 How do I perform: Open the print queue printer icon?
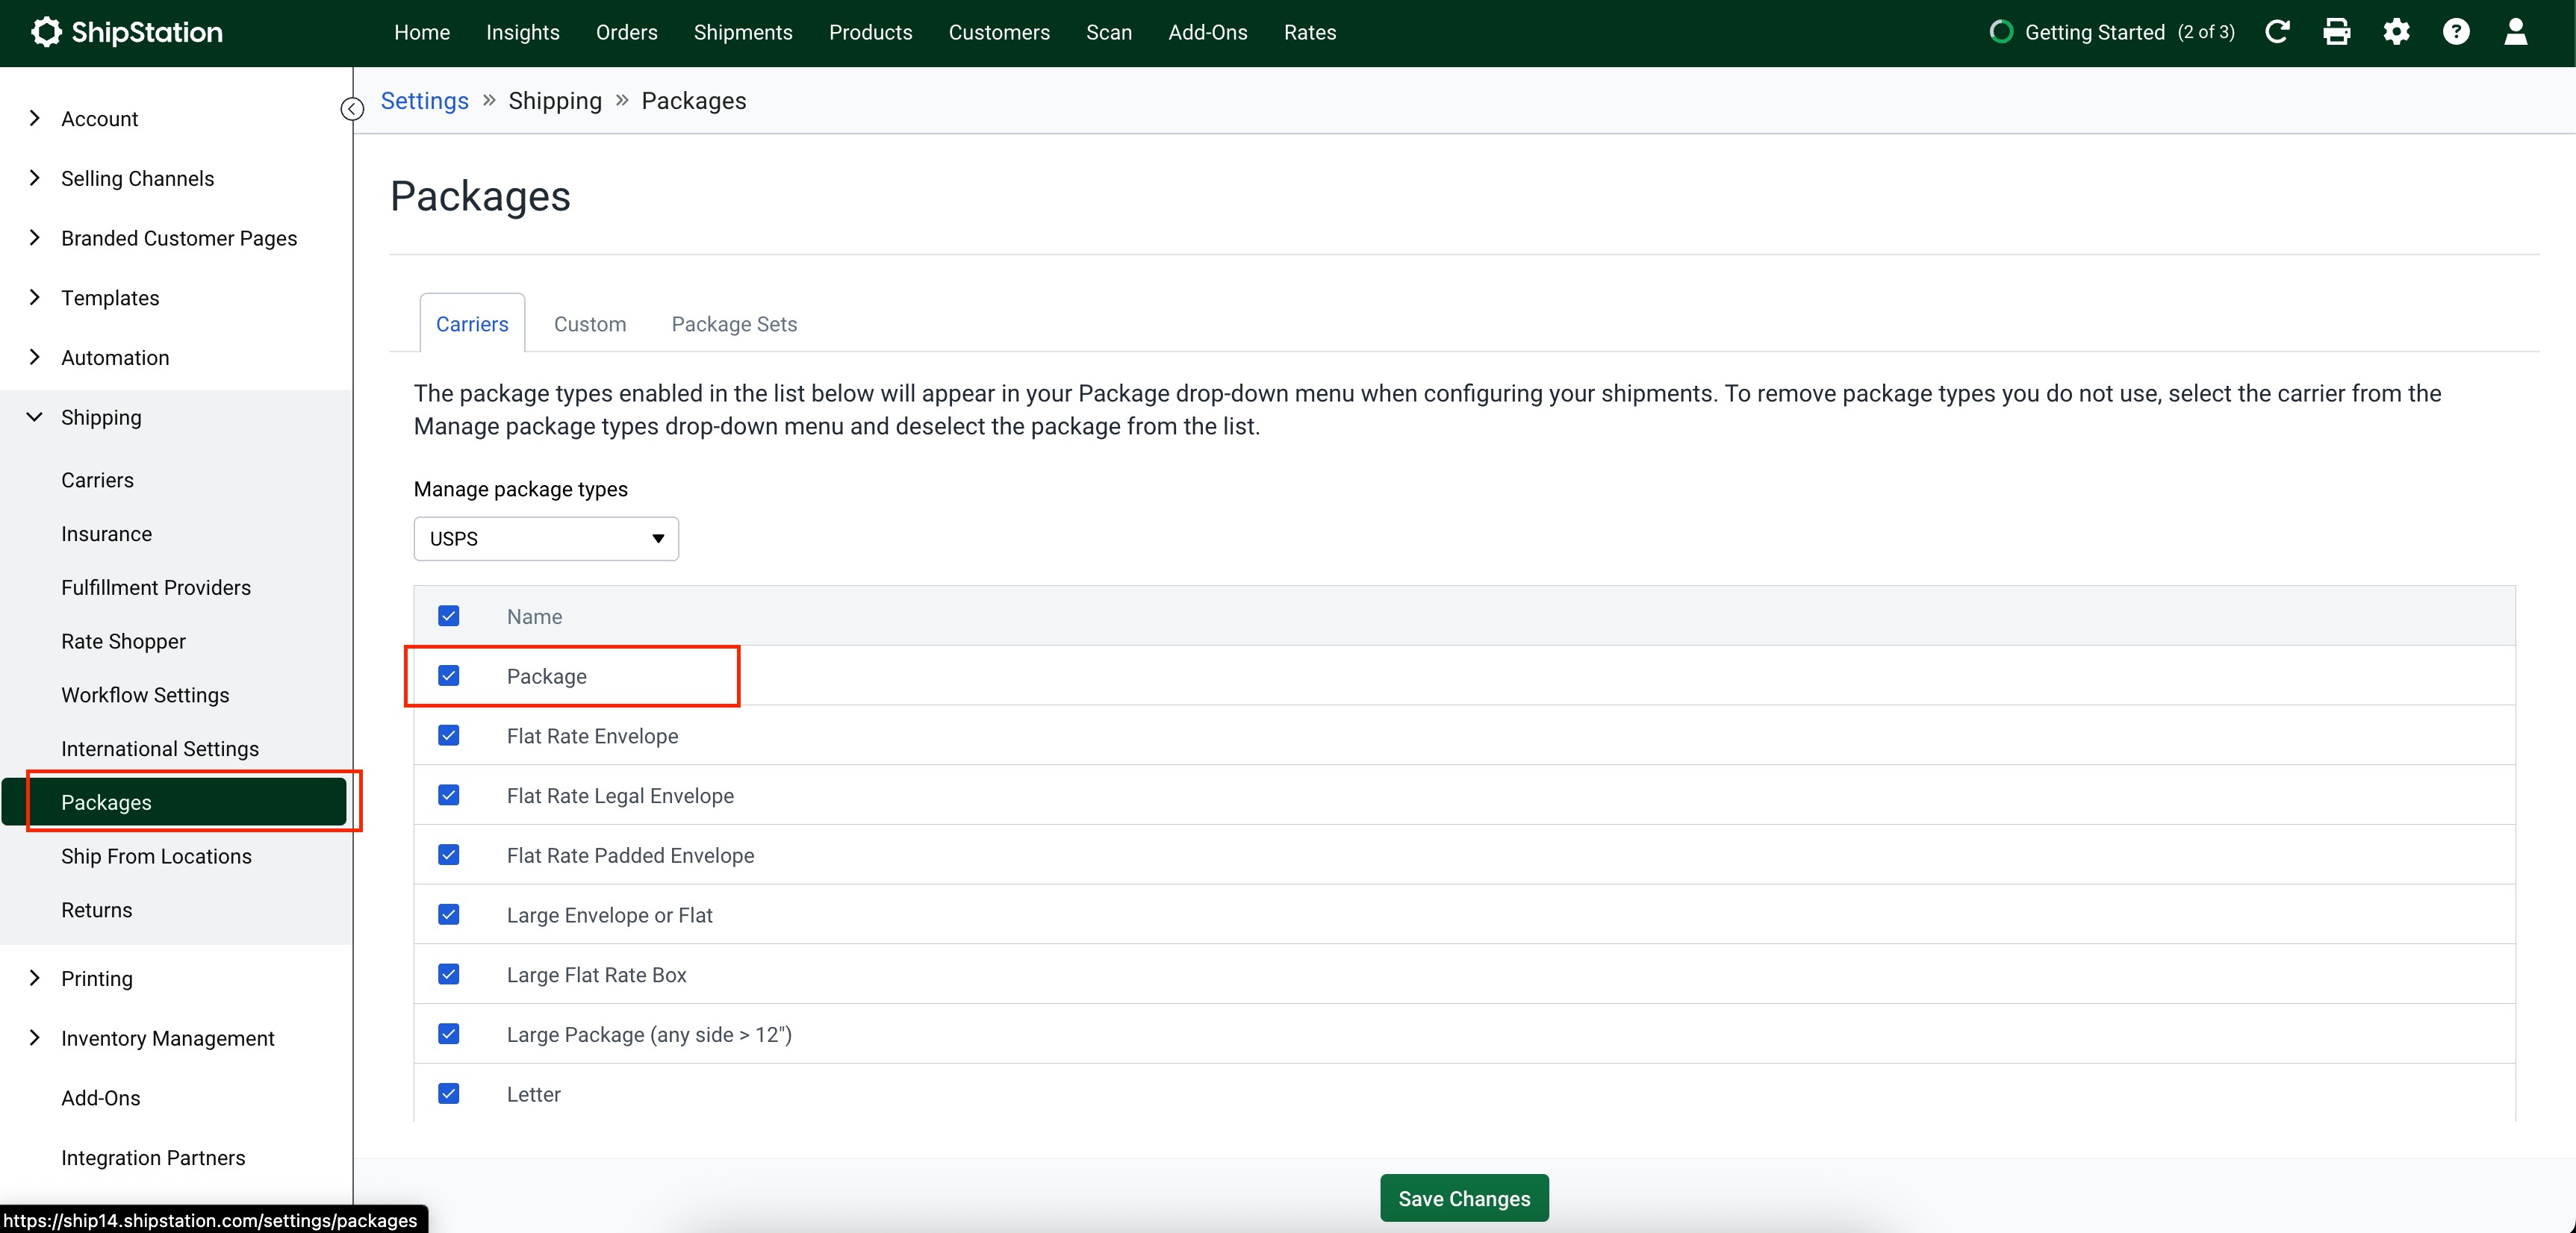pos(2337,32)
